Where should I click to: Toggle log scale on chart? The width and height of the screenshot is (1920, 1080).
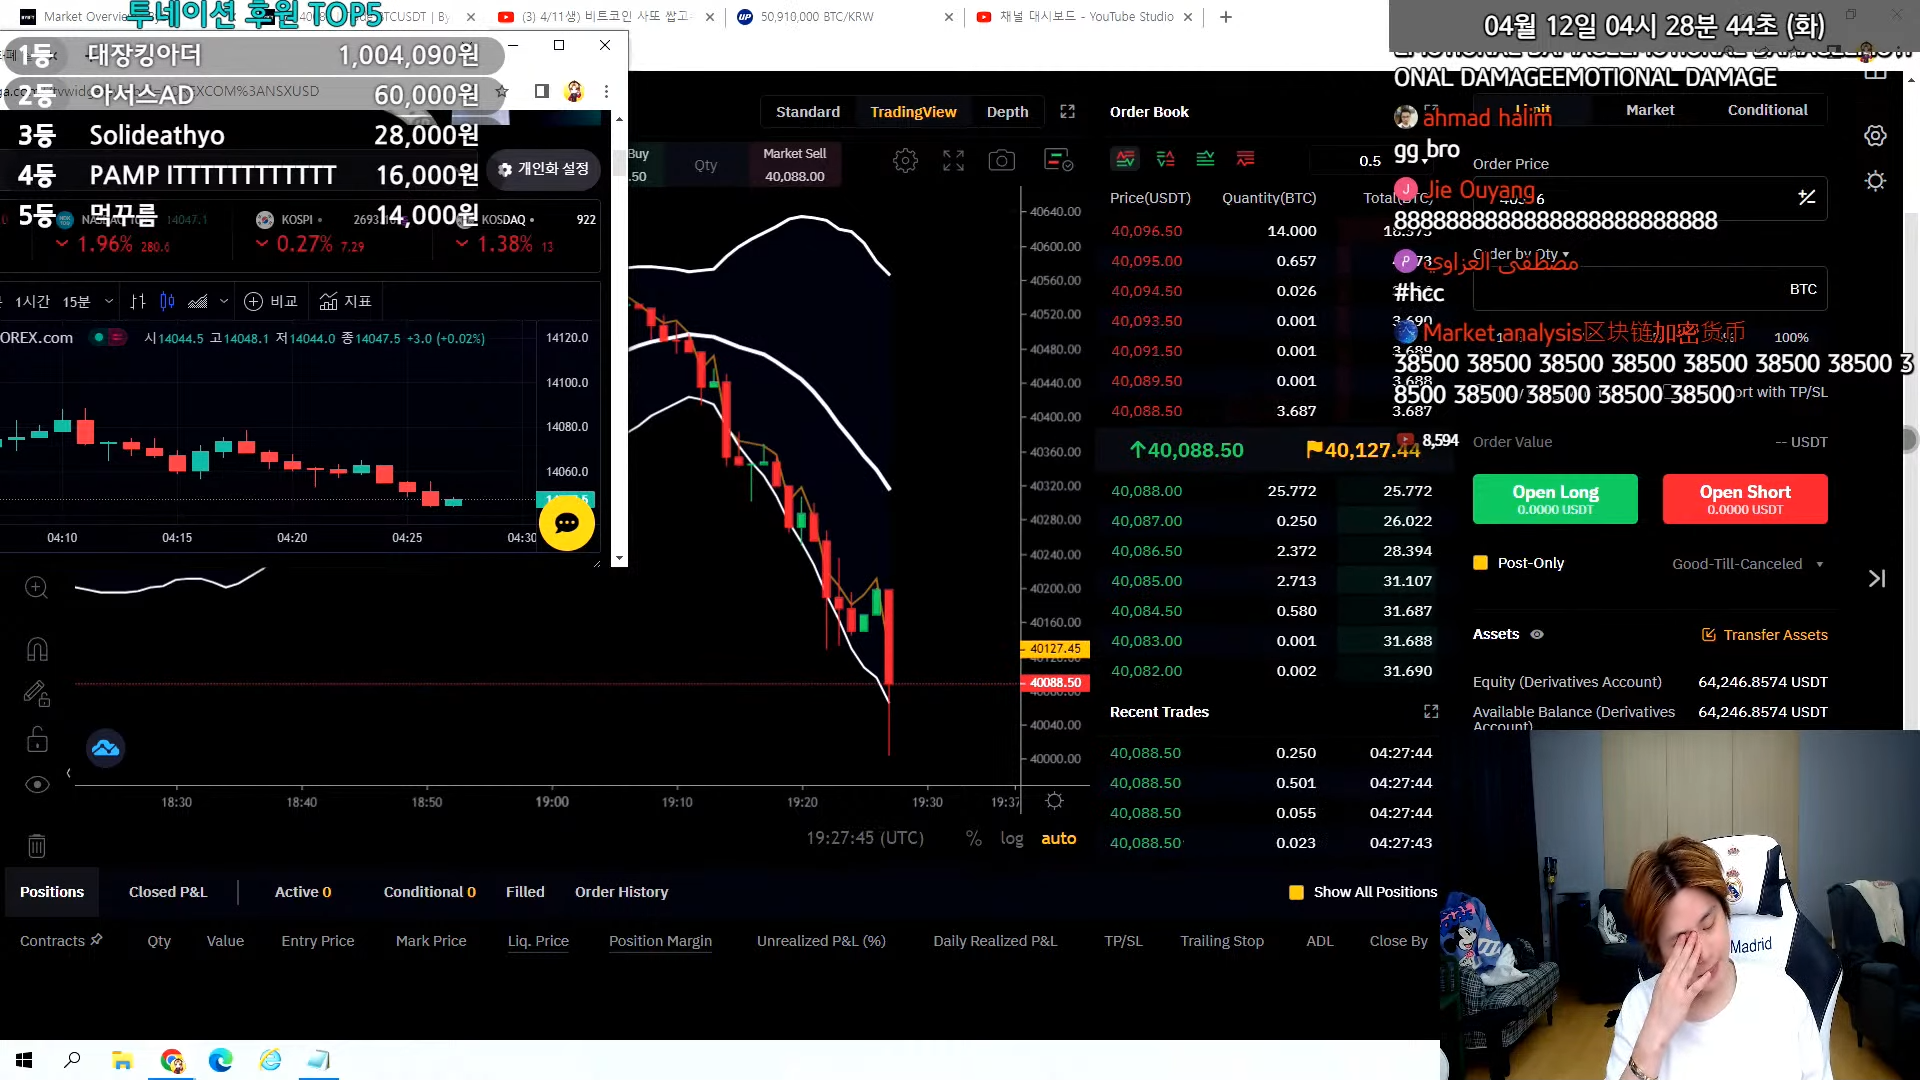click(x=1011, y=838)
